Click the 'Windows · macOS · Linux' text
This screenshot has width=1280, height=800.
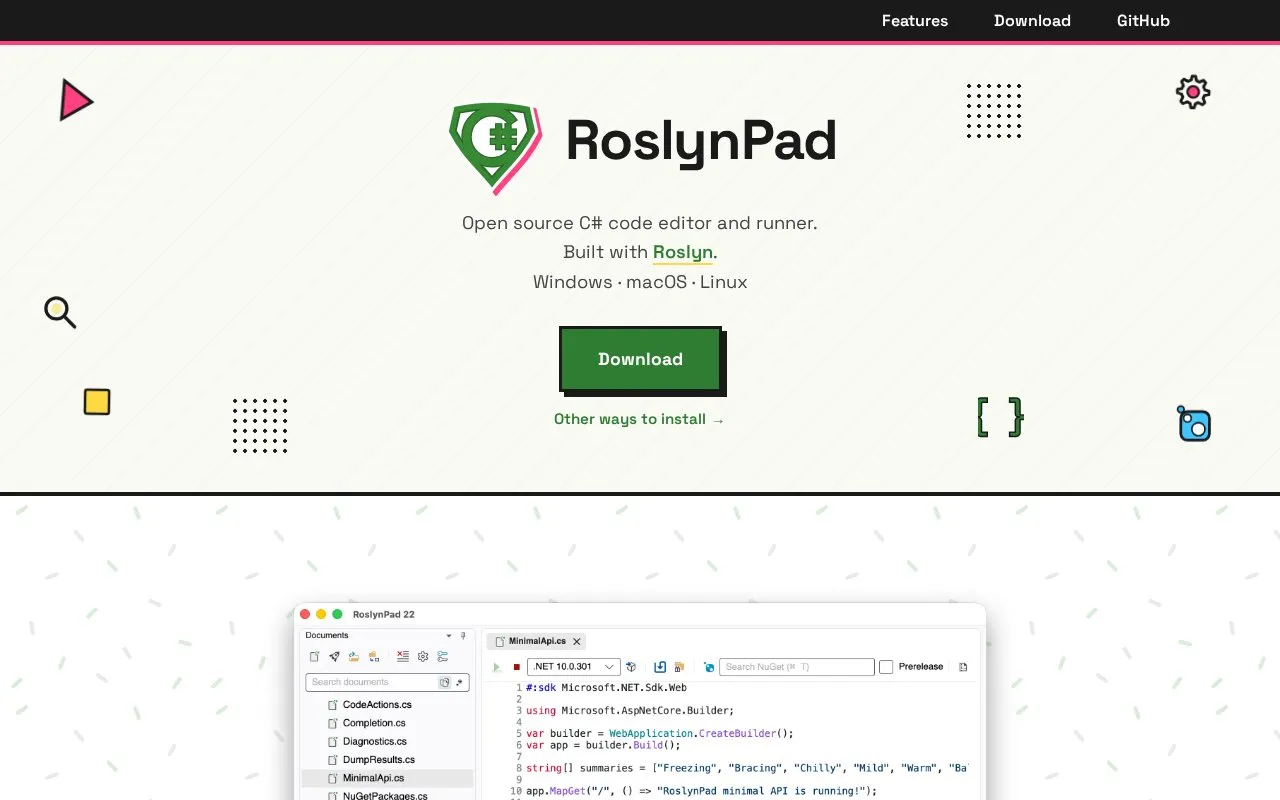[640, 282]
